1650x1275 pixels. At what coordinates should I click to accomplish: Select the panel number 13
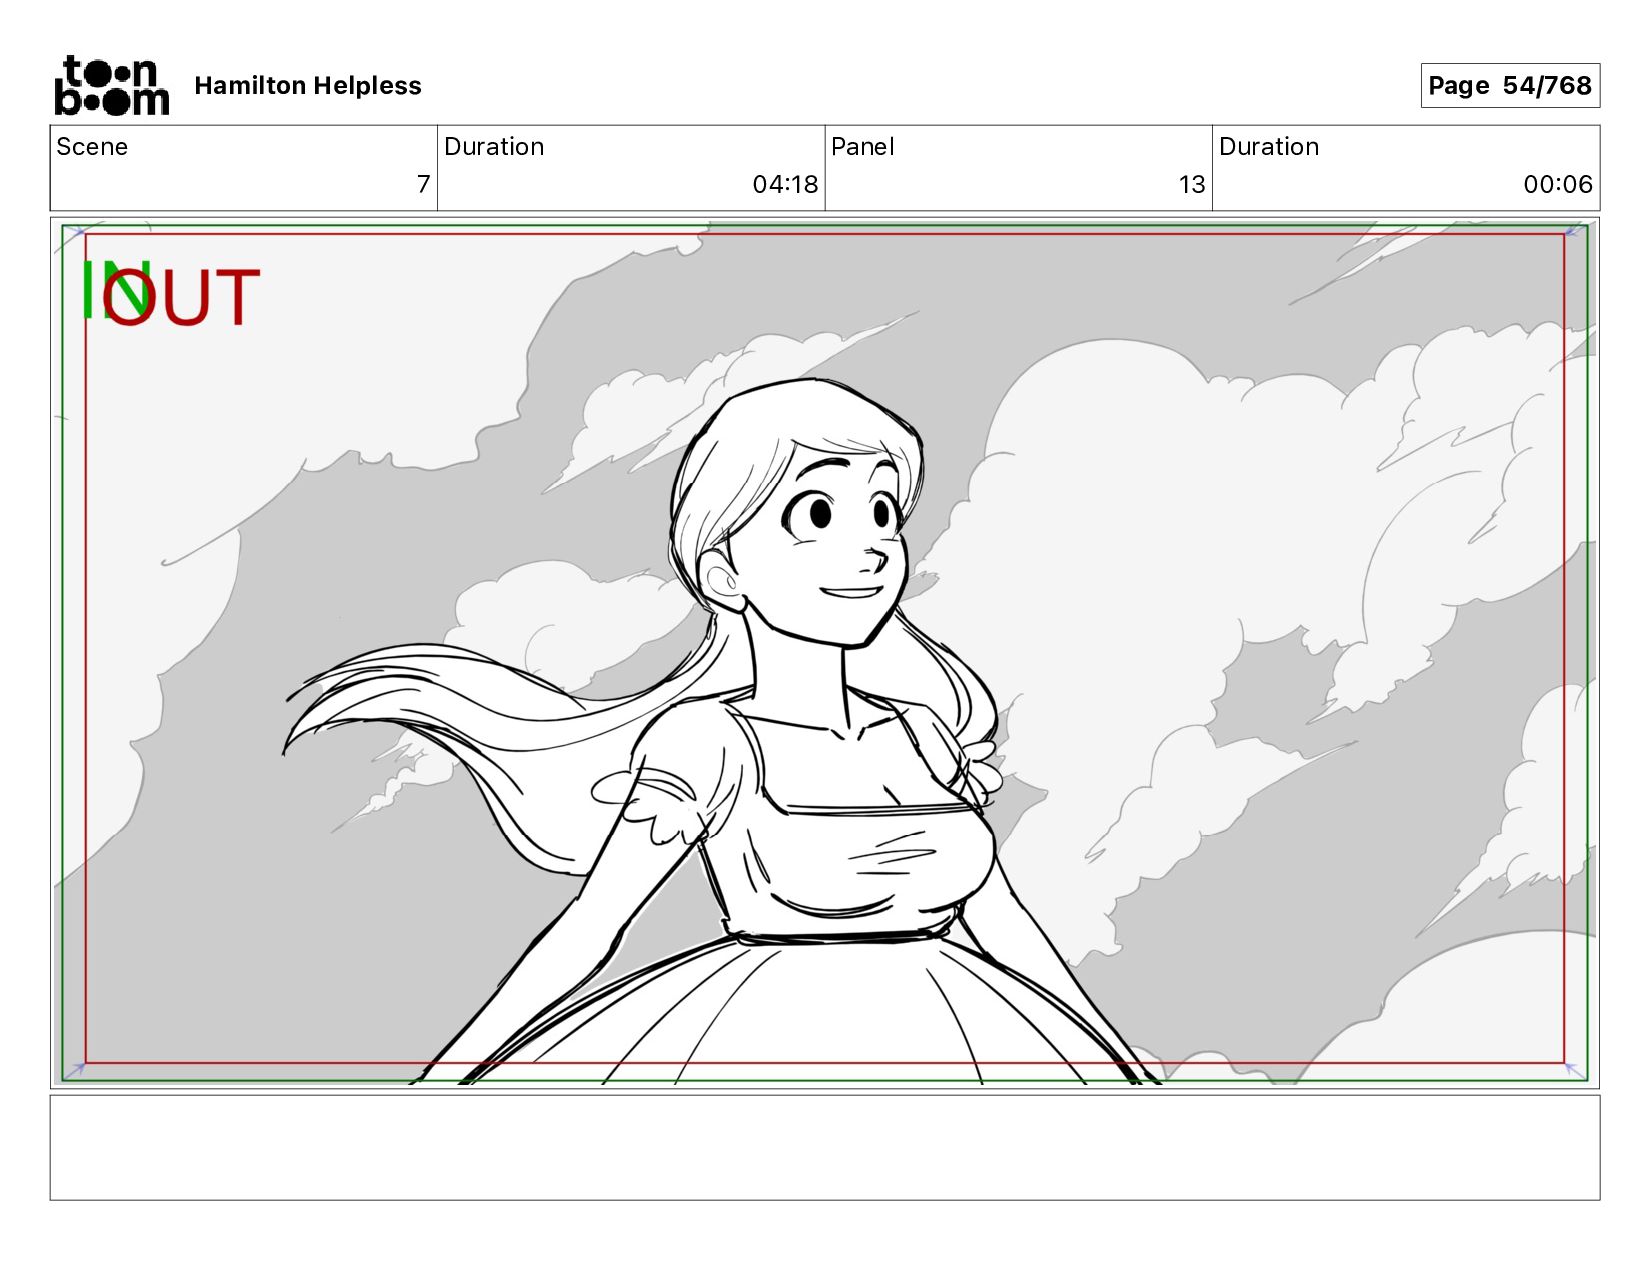(x=1192, y=184)
